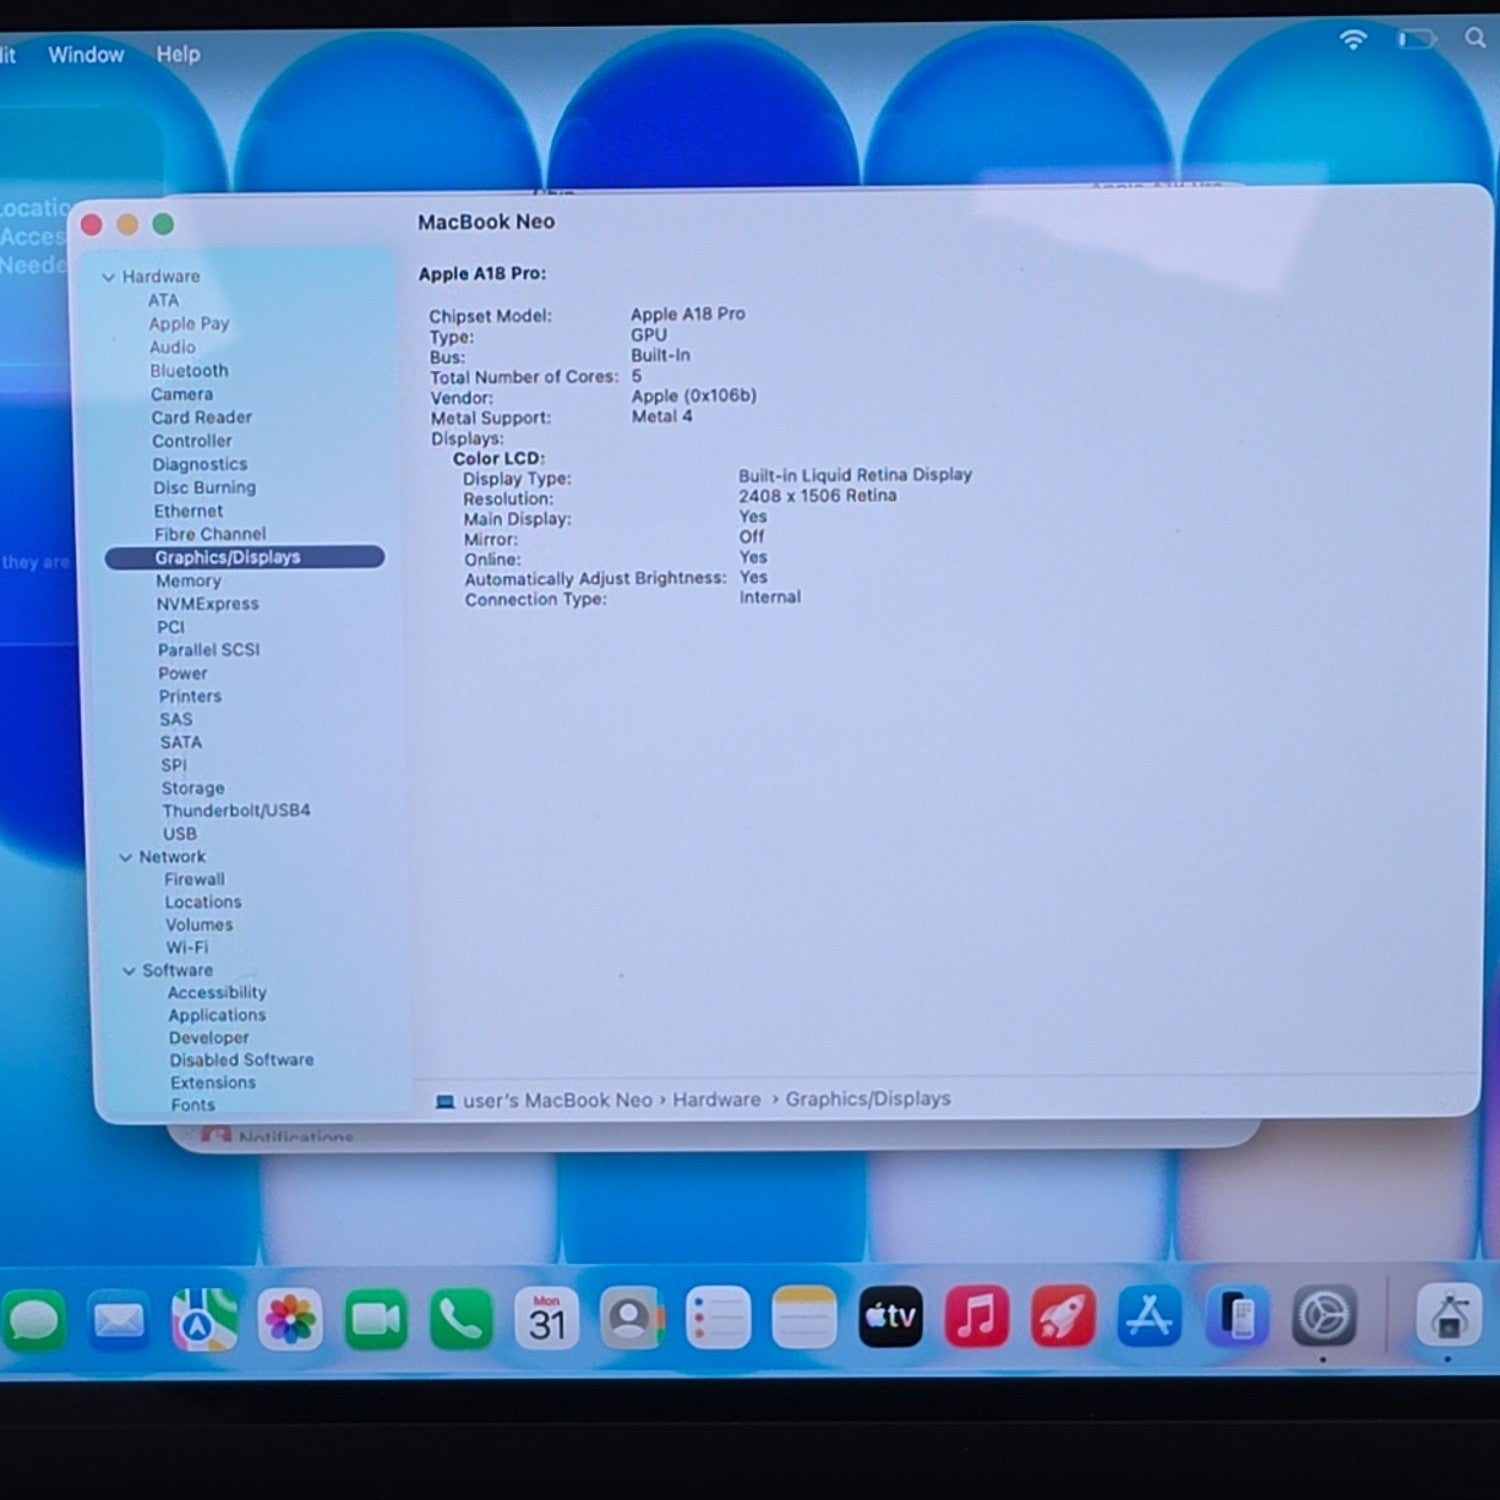Select the Wi-Fi row under Network

tap(187, 948)
